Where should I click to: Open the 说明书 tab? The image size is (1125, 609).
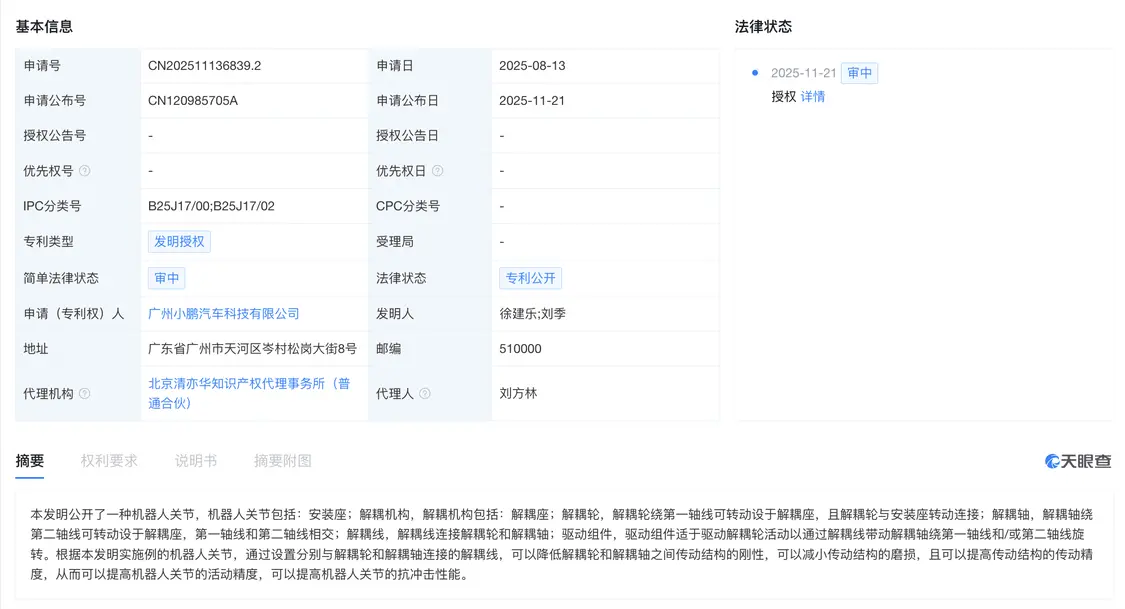[x=195, y=461]
